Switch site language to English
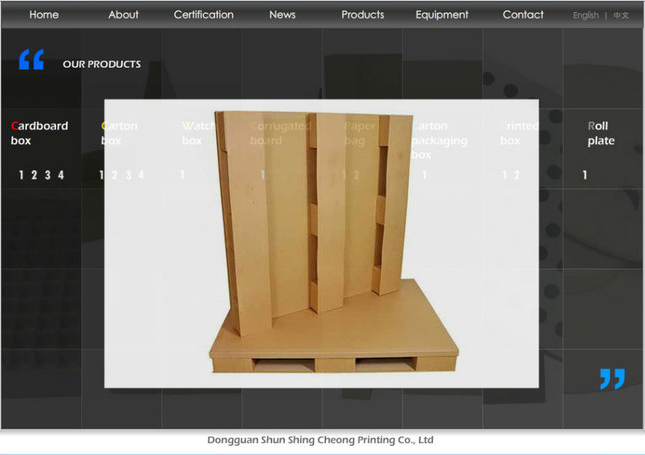Viewport: 645px width, 455px height. [586, 16]
